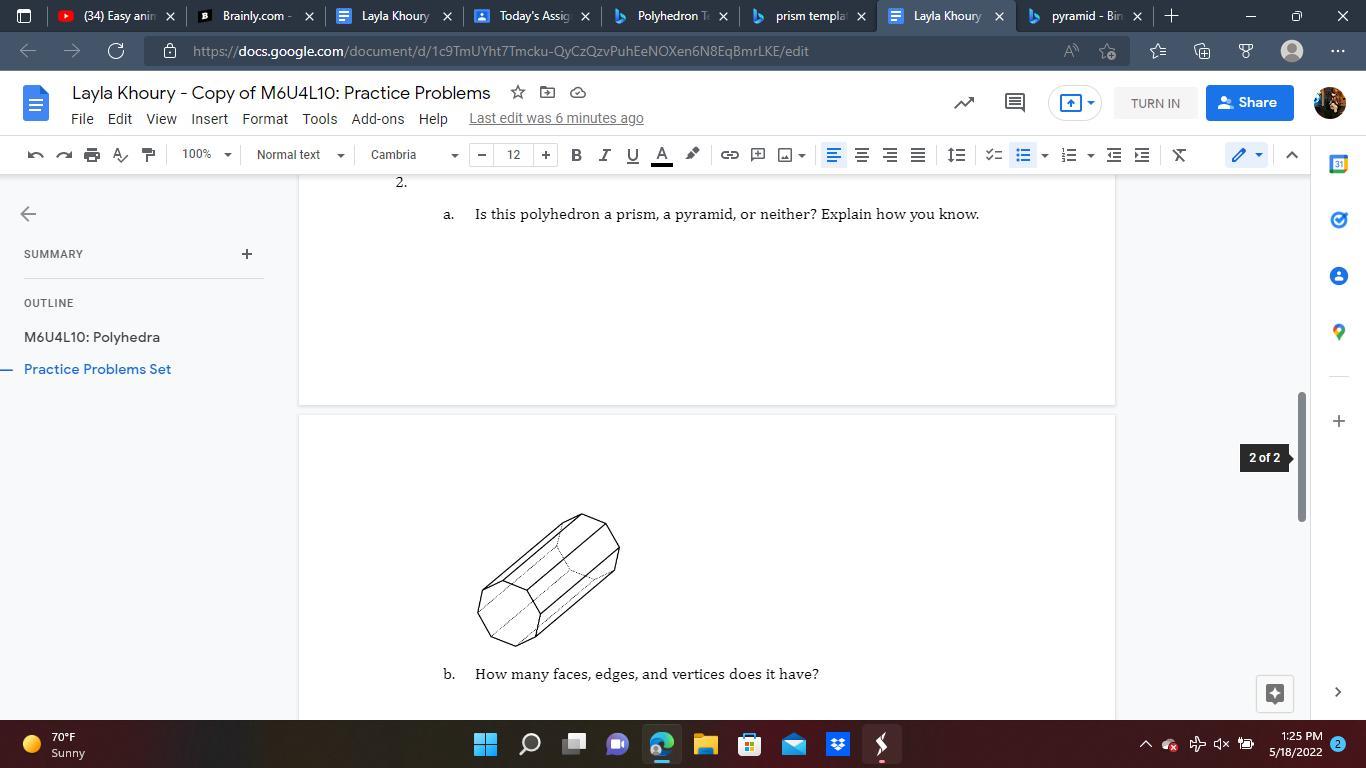Open the Insert menu

[x=209, y=119]
